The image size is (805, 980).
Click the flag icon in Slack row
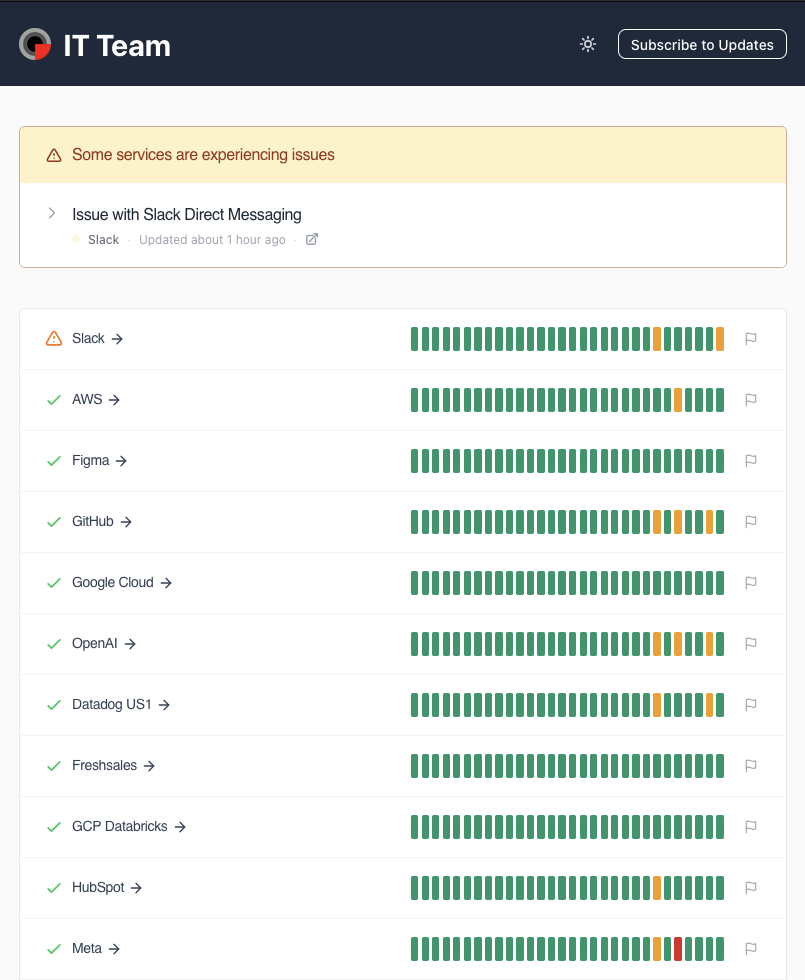(x=751, y=339)
